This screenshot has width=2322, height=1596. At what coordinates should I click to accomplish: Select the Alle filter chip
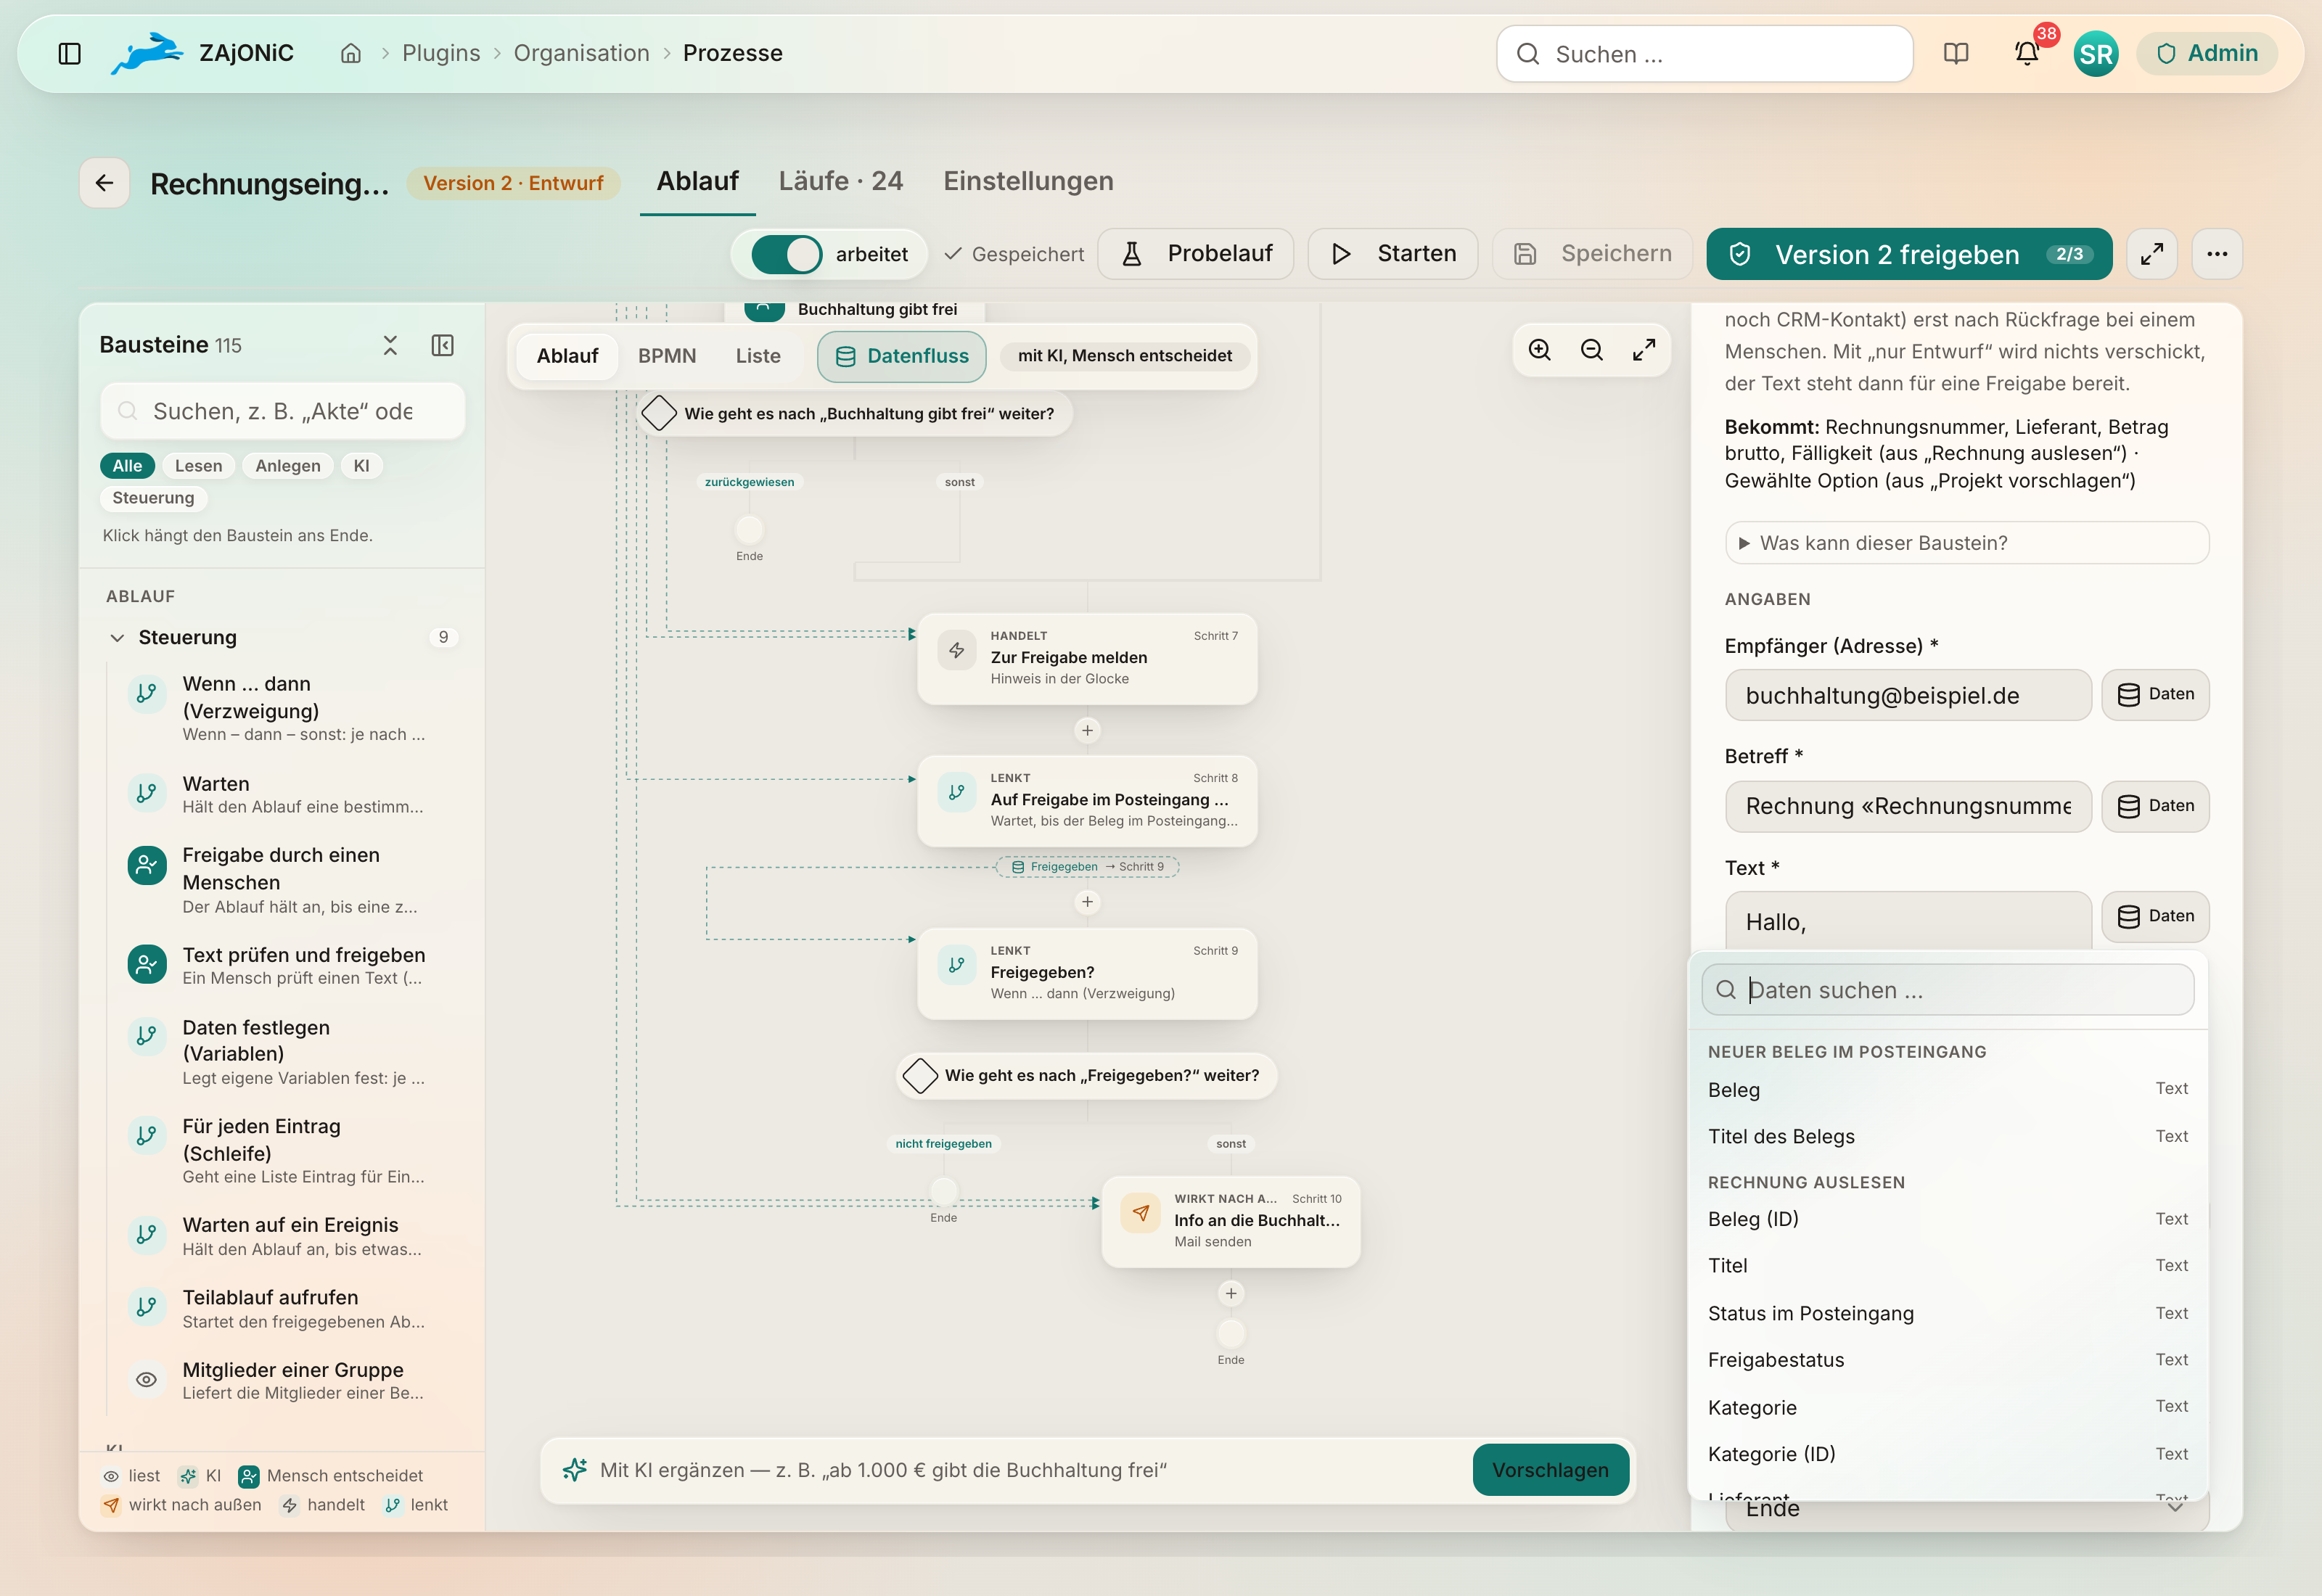click(x=127, y=466)
